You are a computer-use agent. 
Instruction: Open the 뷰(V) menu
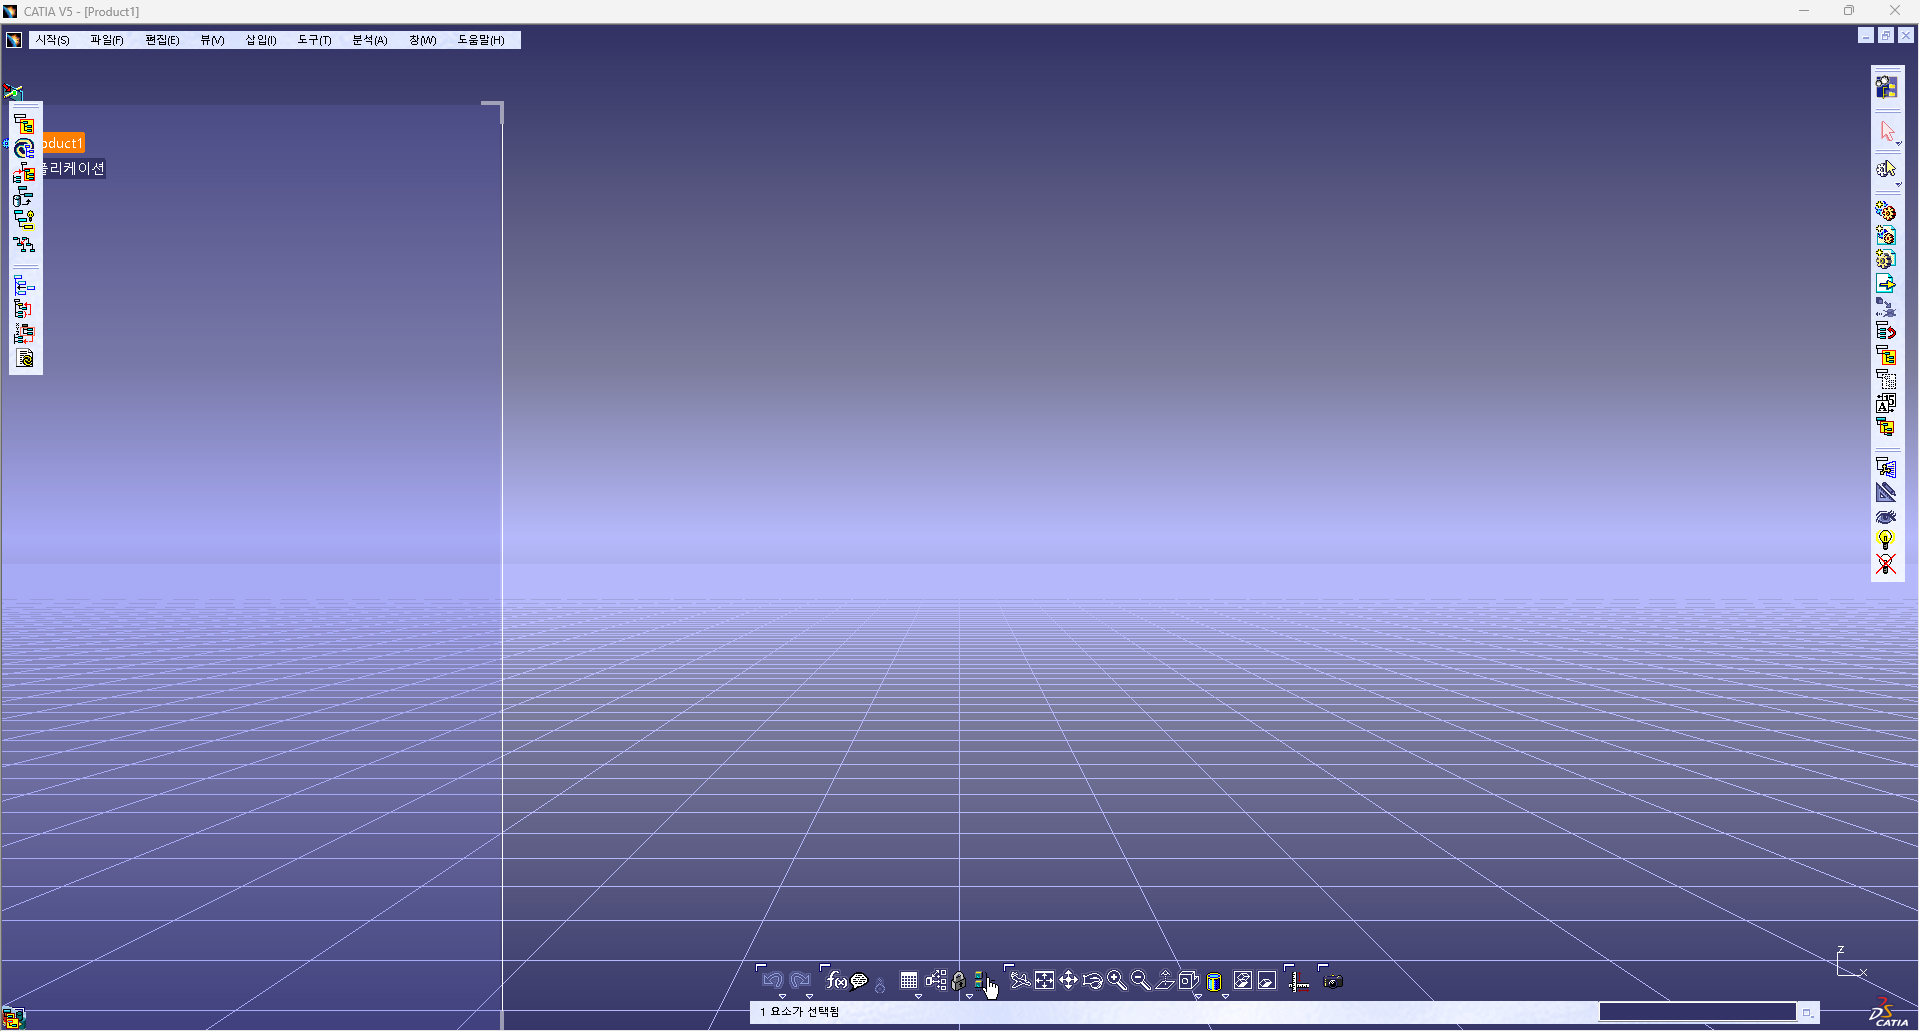[212, 40]
